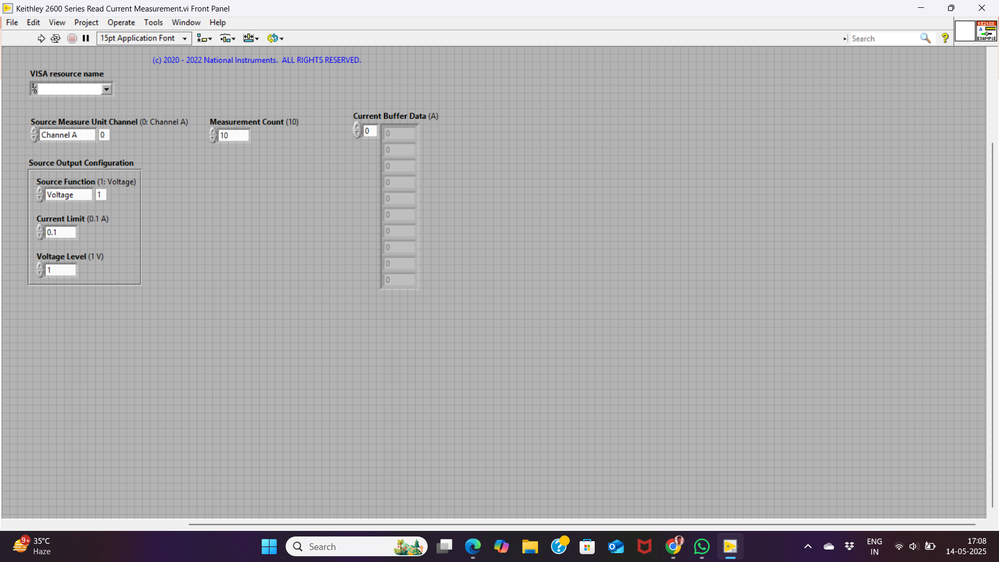Screen dimensions: 999x562
Task: Click the Measurement Count input field
Action: pos(233,135)
